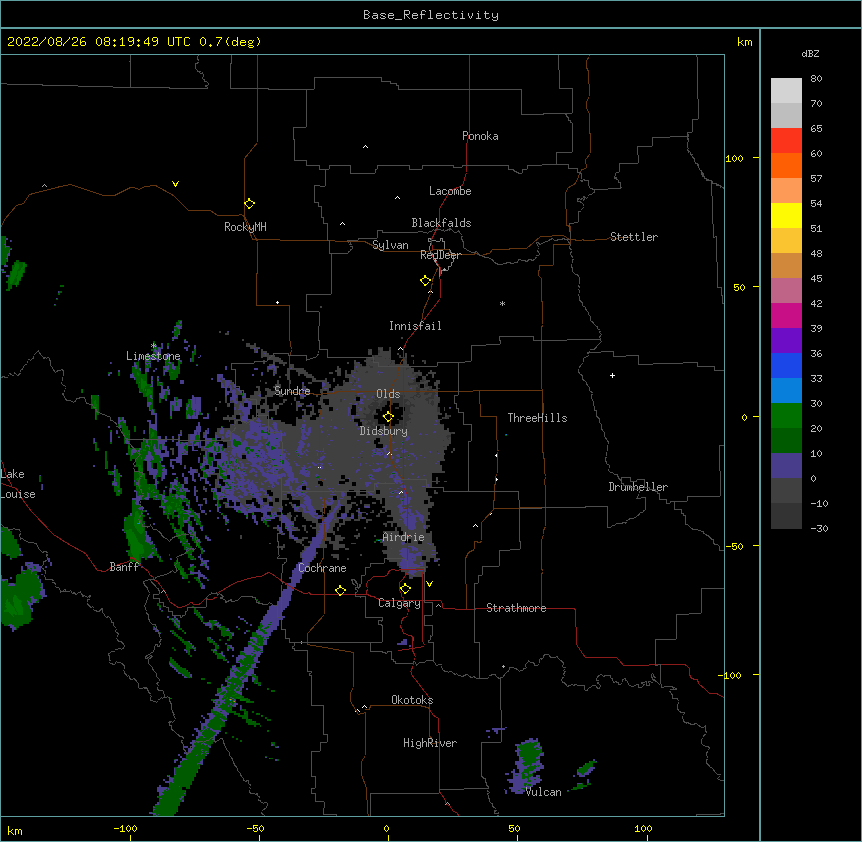Screen dimensions: 862x842
Task: Click the Sundre town label
Action: click(x=292, y=391)
